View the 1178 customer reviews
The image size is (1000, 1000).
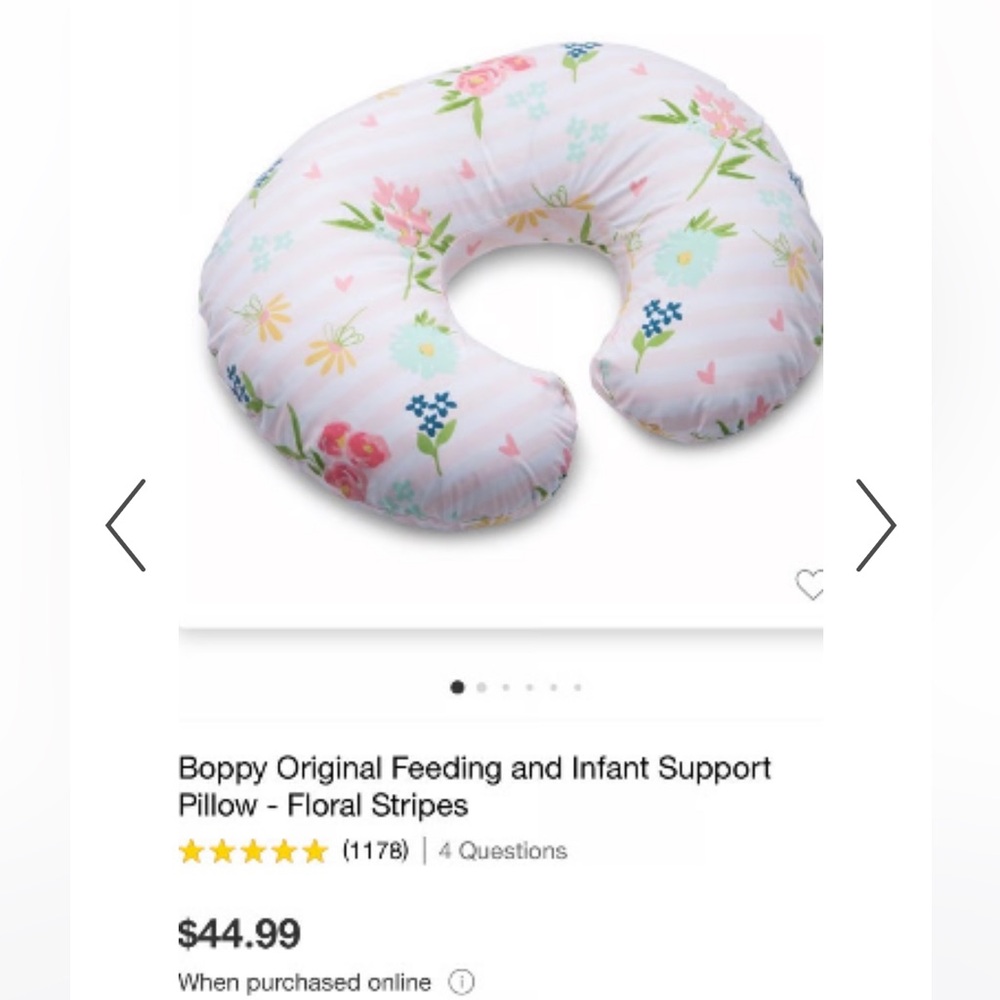[x=374, y=851]
